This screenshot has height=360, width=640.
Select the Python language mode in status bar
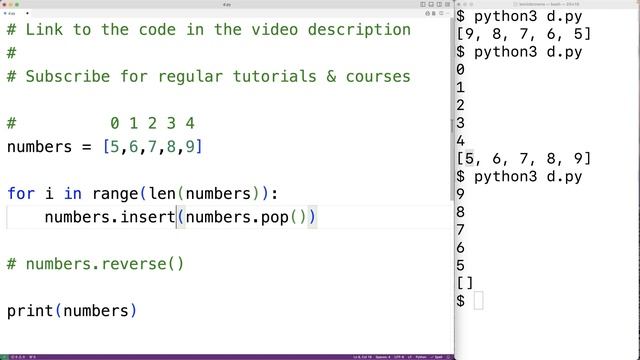coord(421,357)
